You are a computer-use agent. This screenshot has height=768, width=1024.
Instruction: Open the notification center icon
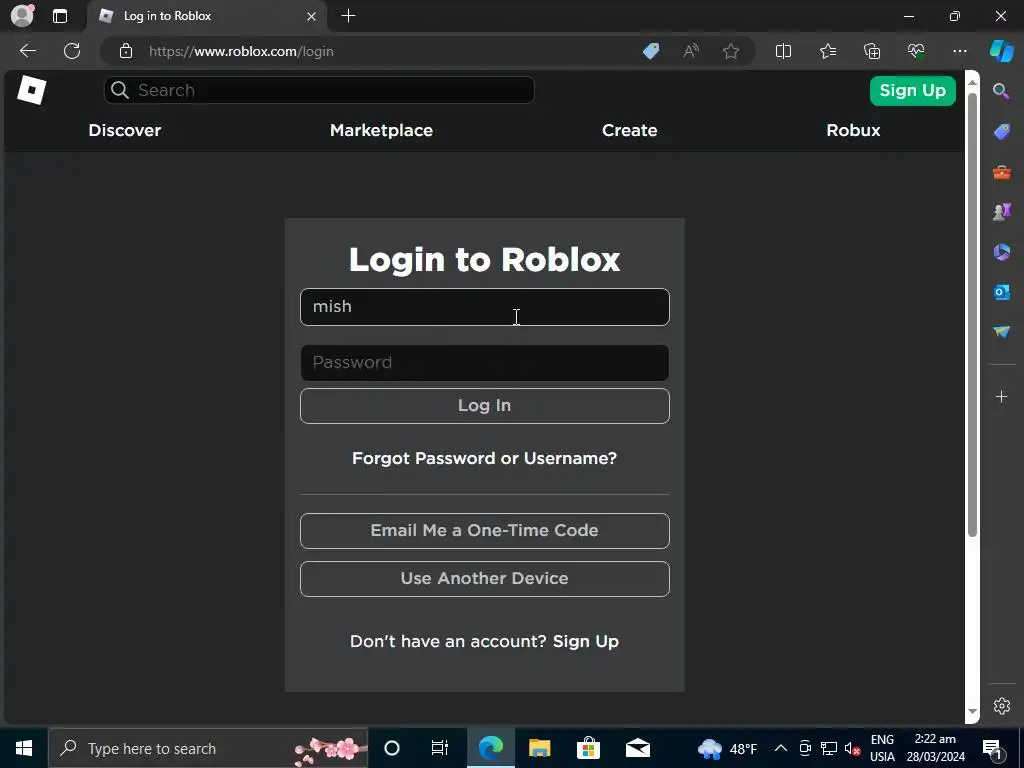click(993, 748)
